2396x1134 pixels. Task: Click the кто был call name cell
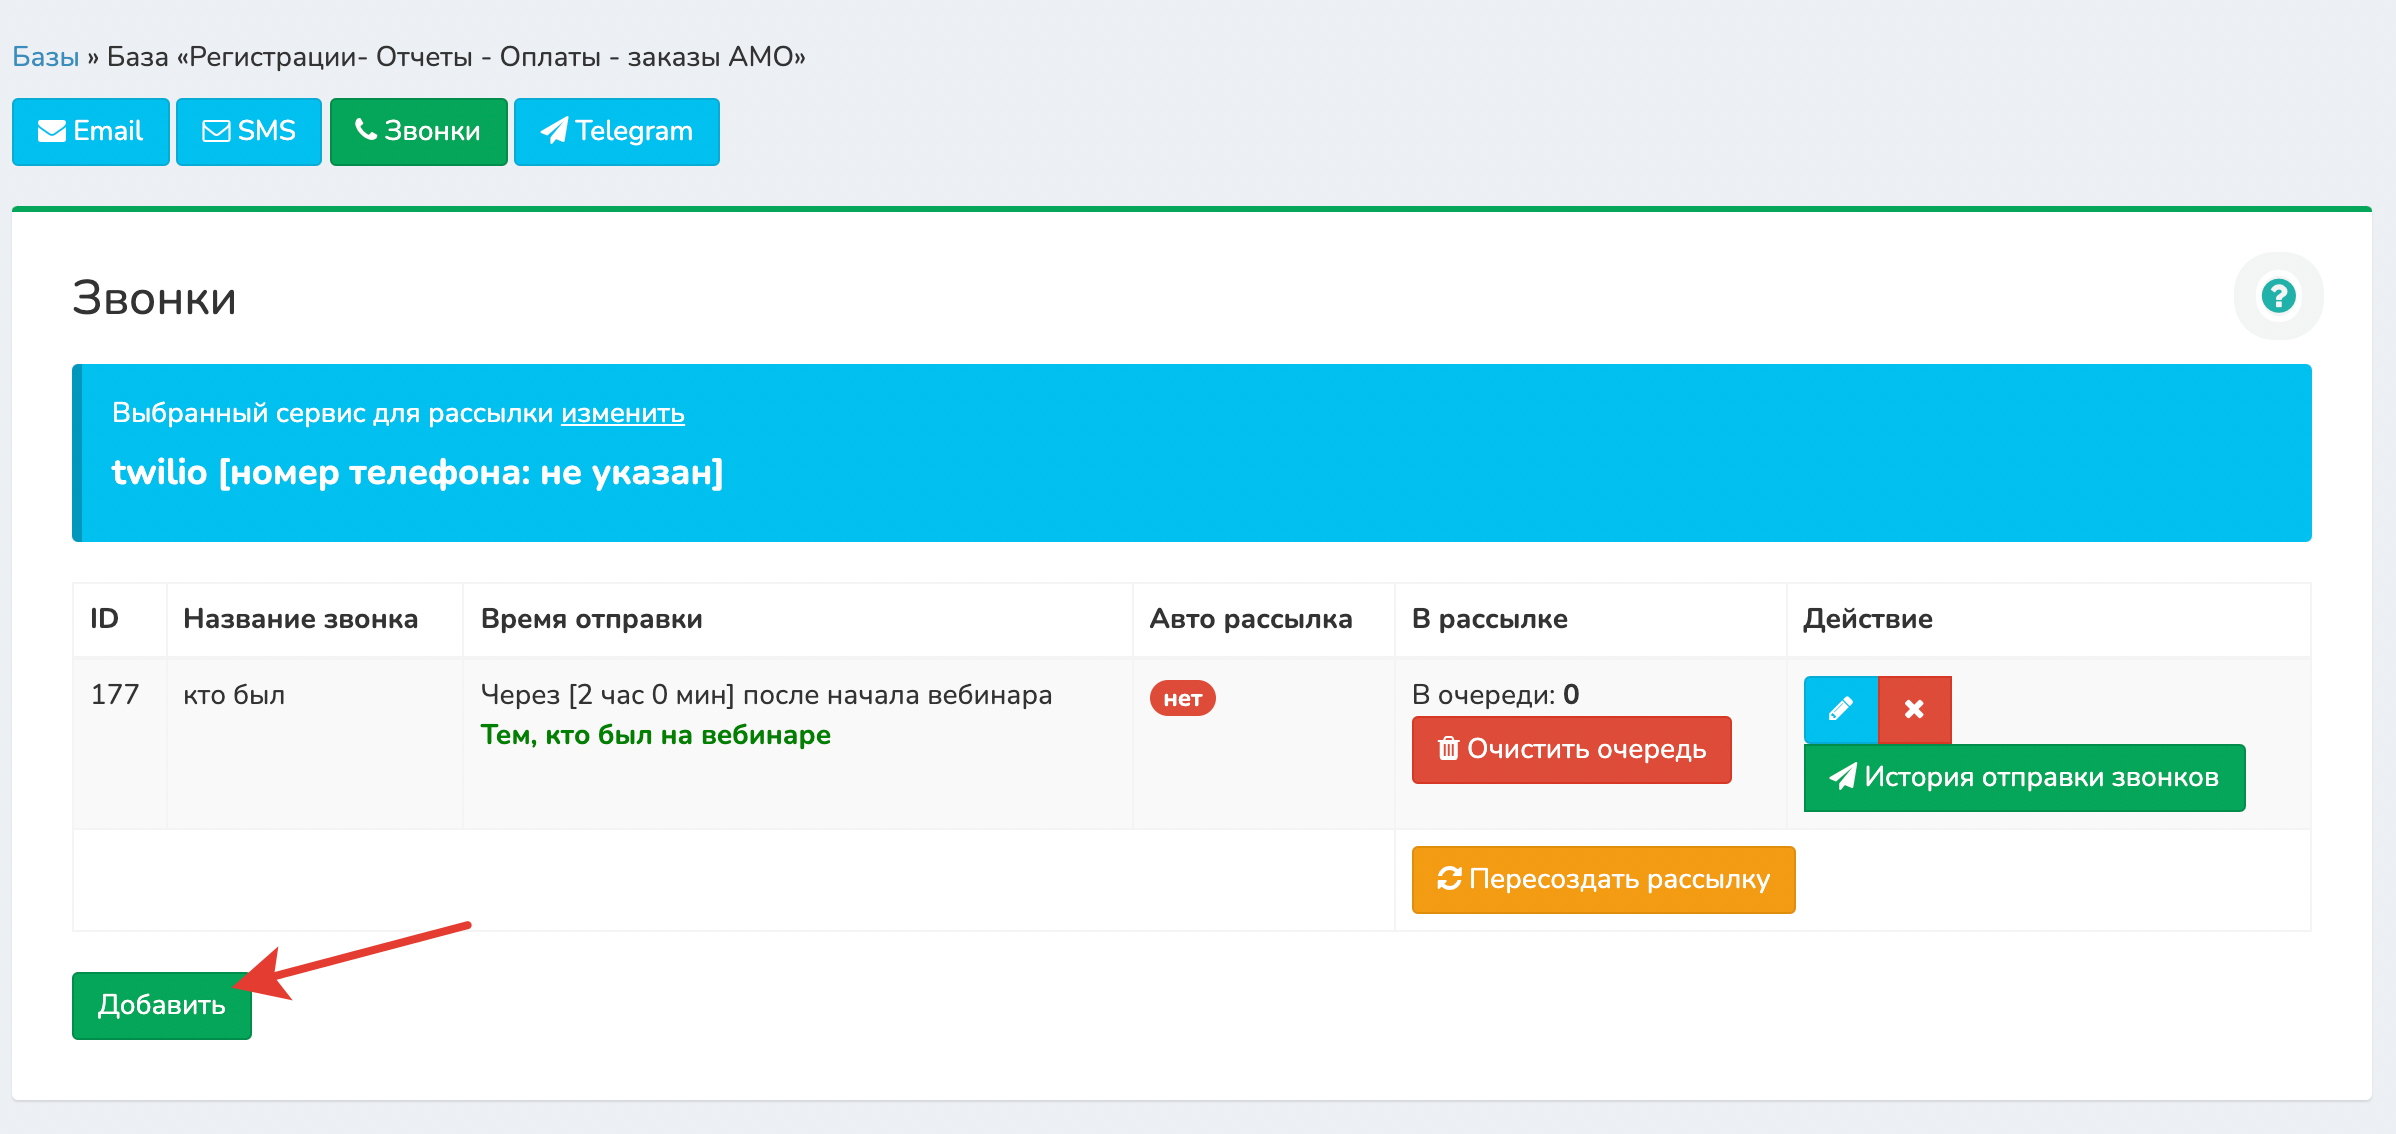234,695
